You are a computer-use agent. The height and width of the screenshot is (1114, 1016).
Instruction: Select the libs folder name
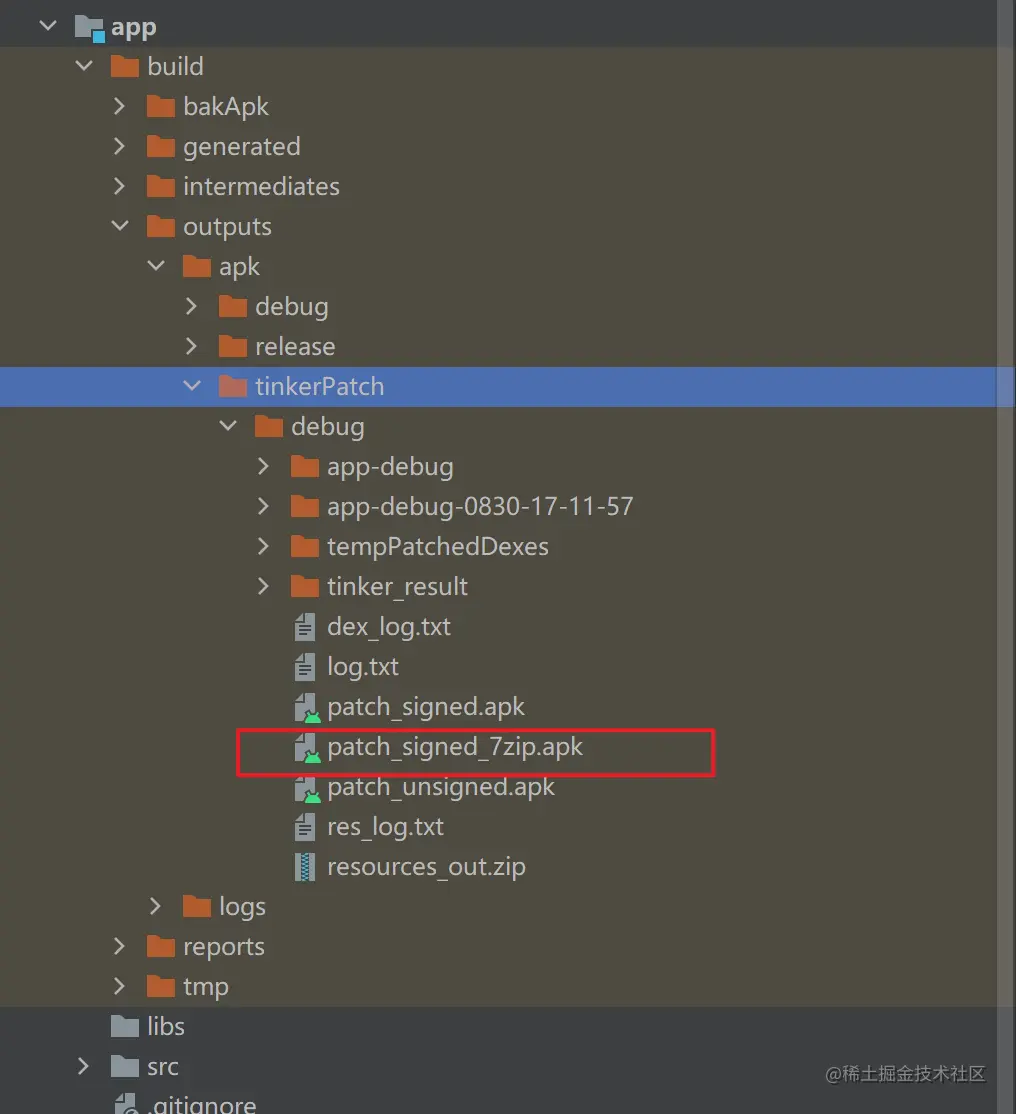click(x=166, y=1027)
